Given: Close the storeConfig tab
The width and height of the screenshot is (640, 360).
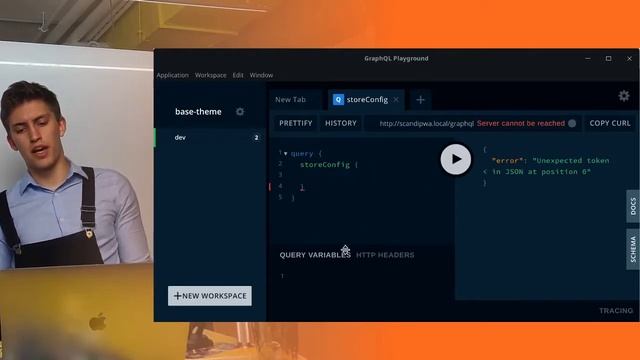Looking at the screenshot, I should [x=396, y=100].
